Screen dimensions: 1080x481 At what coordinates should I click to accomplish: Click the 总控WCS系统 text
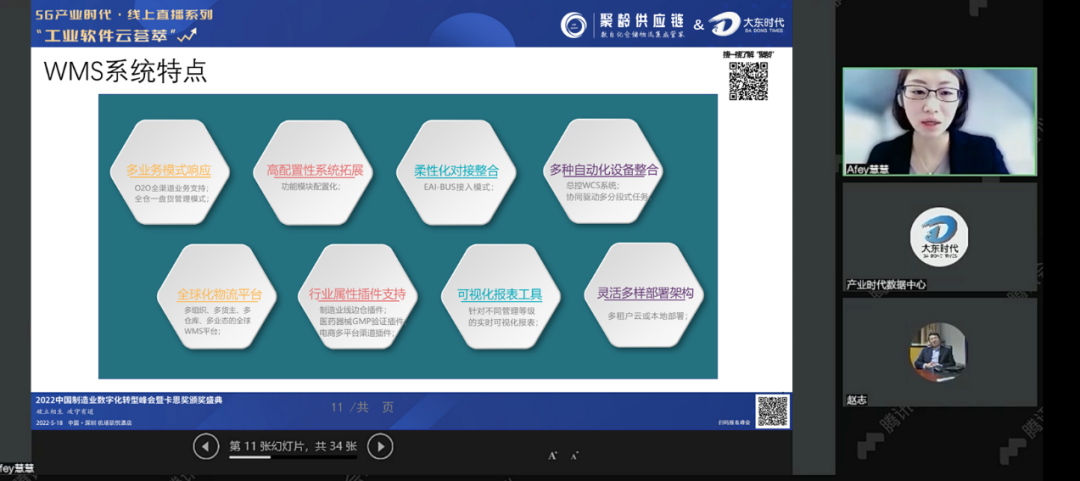tap(592, 185)
